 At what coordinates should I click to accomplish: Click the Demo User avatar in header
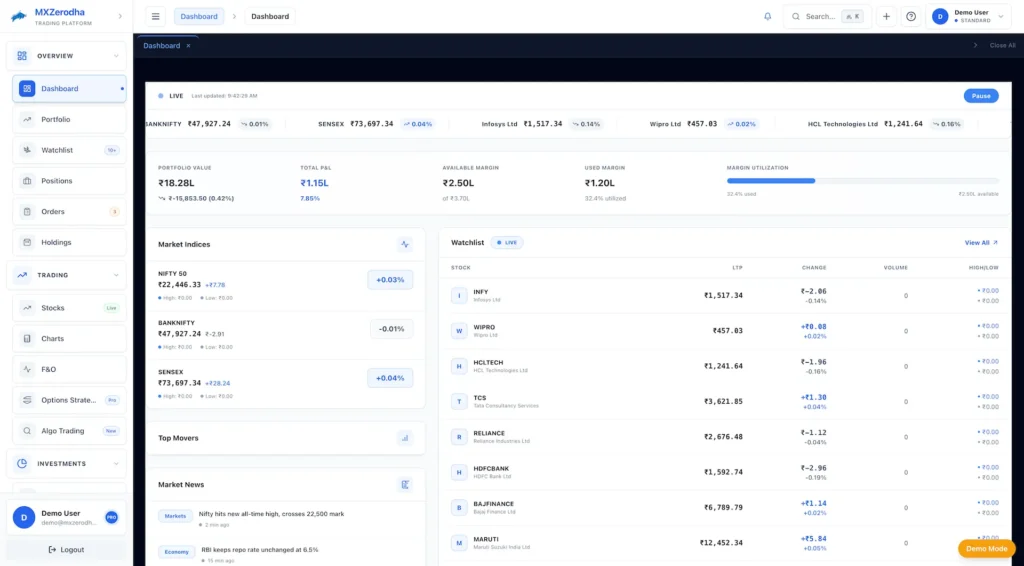pyautogui.click(x=940, y=16)
